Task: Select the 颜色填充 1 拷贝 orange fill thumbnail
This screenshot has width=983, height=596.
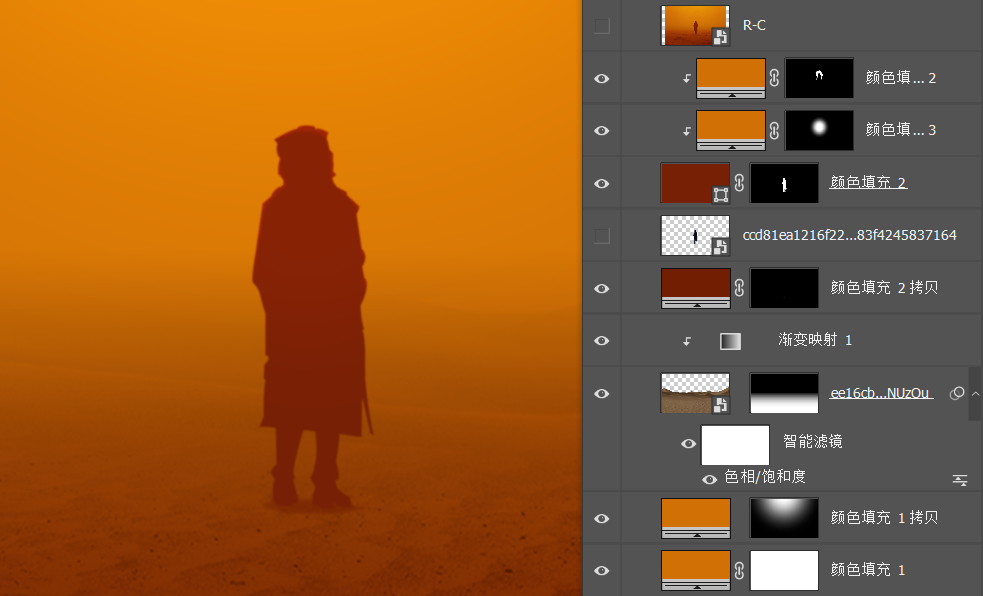Action: (695, 518)
